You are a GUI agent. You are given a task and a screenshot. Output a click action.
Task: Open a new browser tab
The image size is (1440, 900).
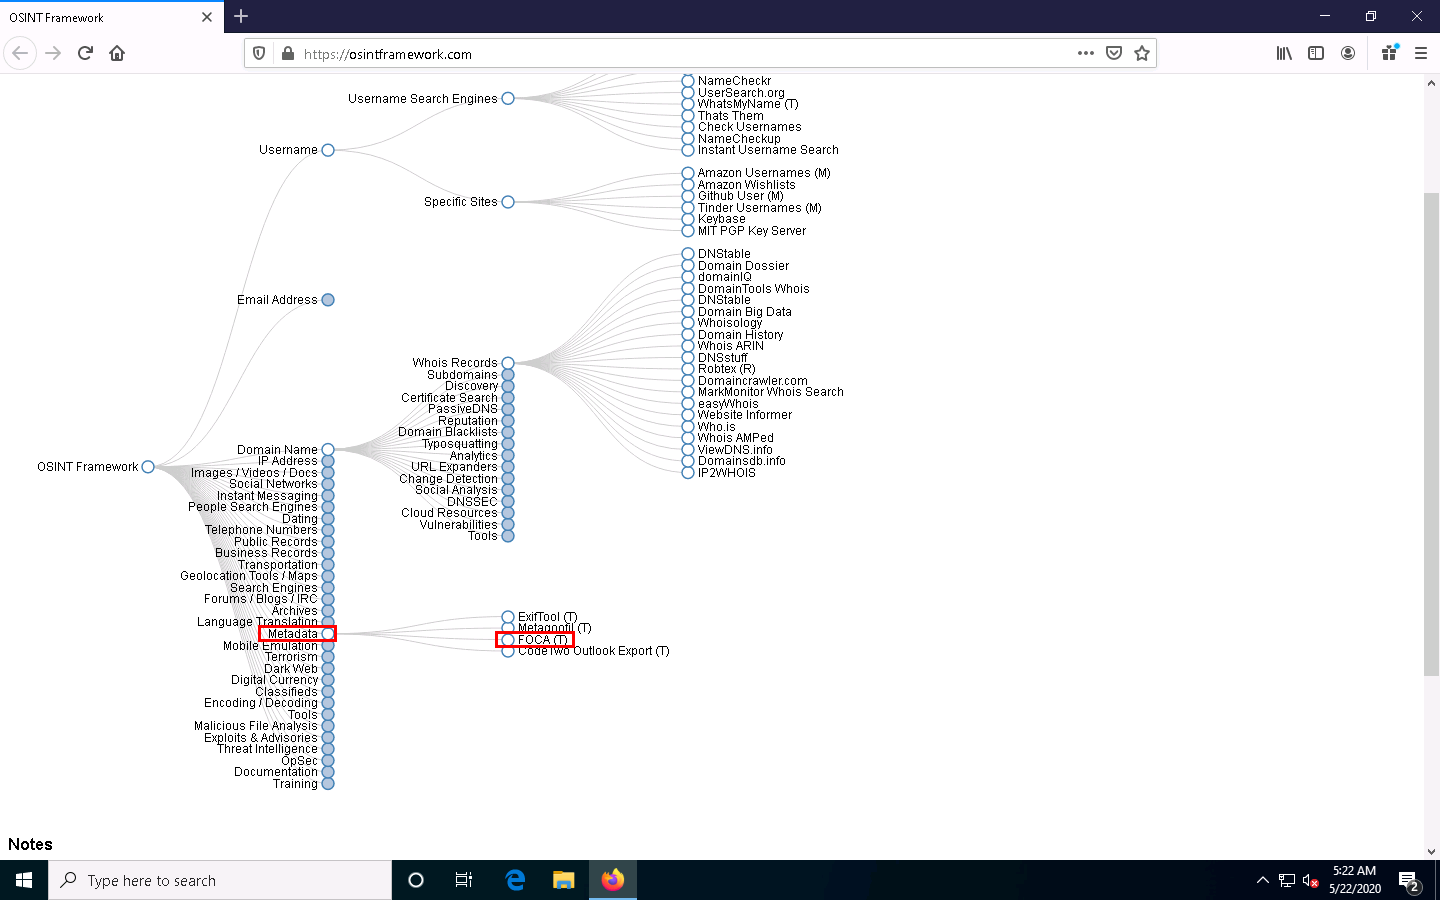tap(241, 16)
